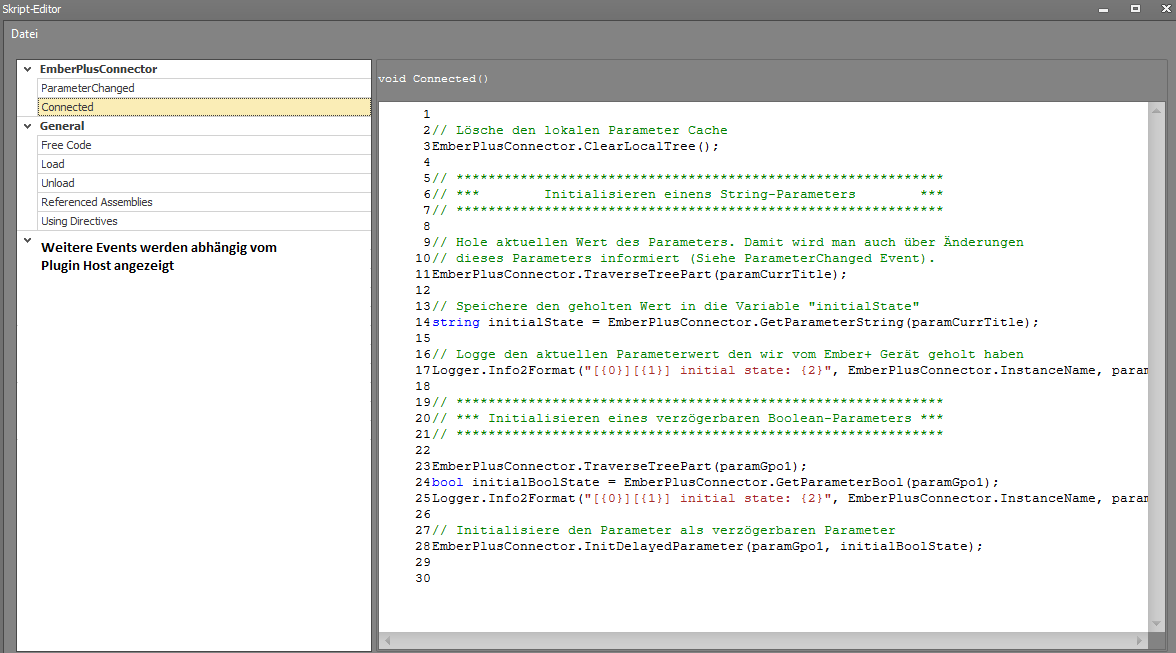Maximize the Skript-Editor window
The height and width of the screenshot is (653, 1176).
coord(1136,9)
